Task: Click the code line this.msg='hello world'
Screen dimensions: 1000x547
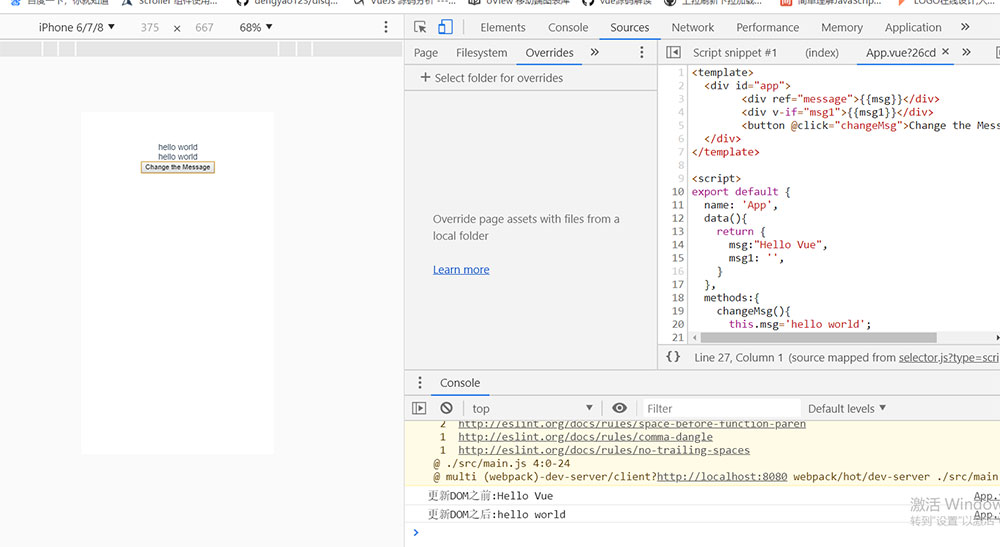Action: click(x=800, y=324)
